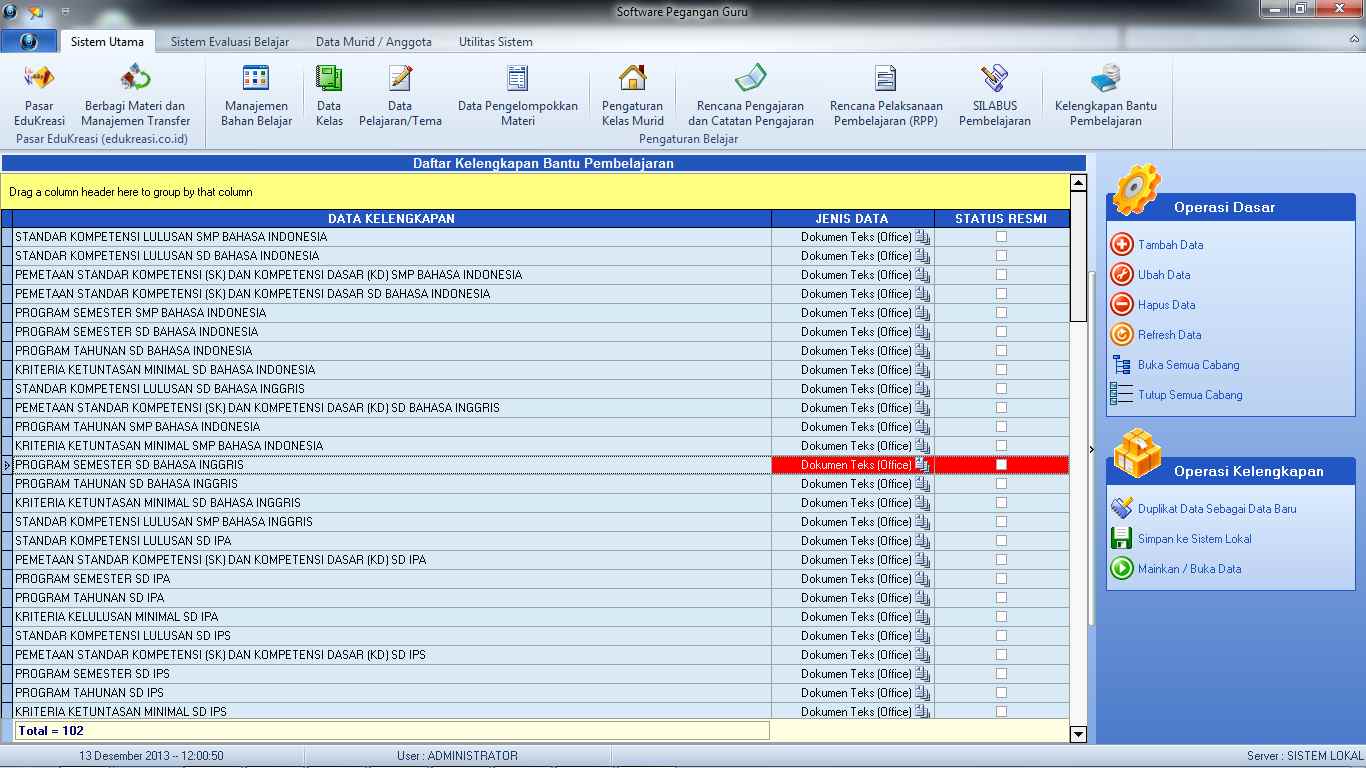1366x768 pixels.
Task: Toggle Status Resmi for PROGRAM SEMESTER SMP BAHASA INDONESIA
Action: tap(1001, 313)
